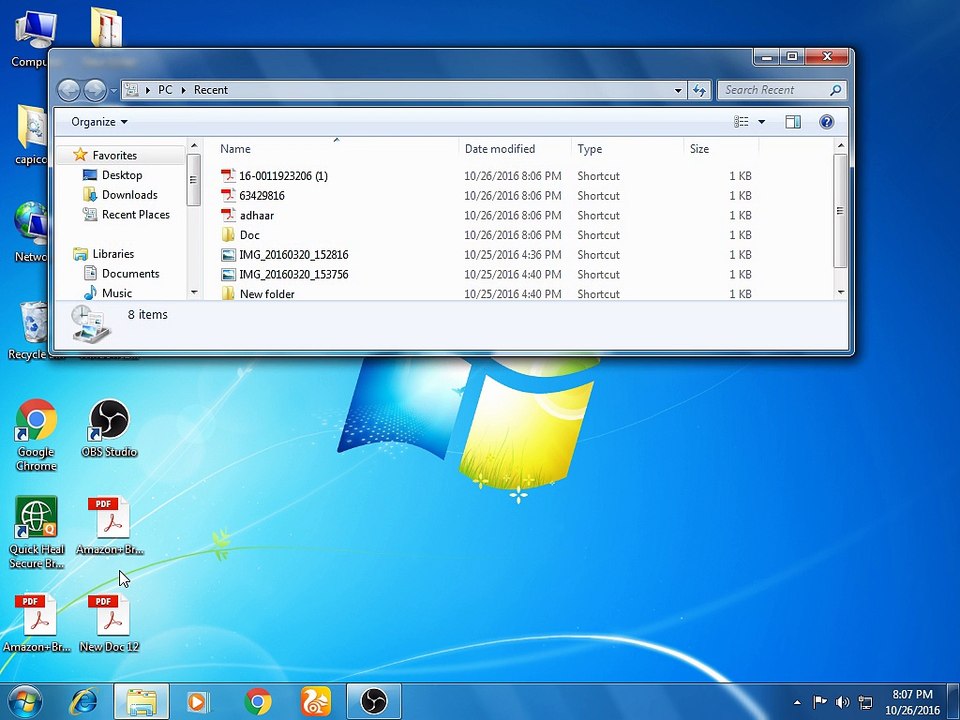The height and width of the screenshot is (720, 960).
Task: Select Recent Places in the navigation pane
Action: (x=135, y=214)
